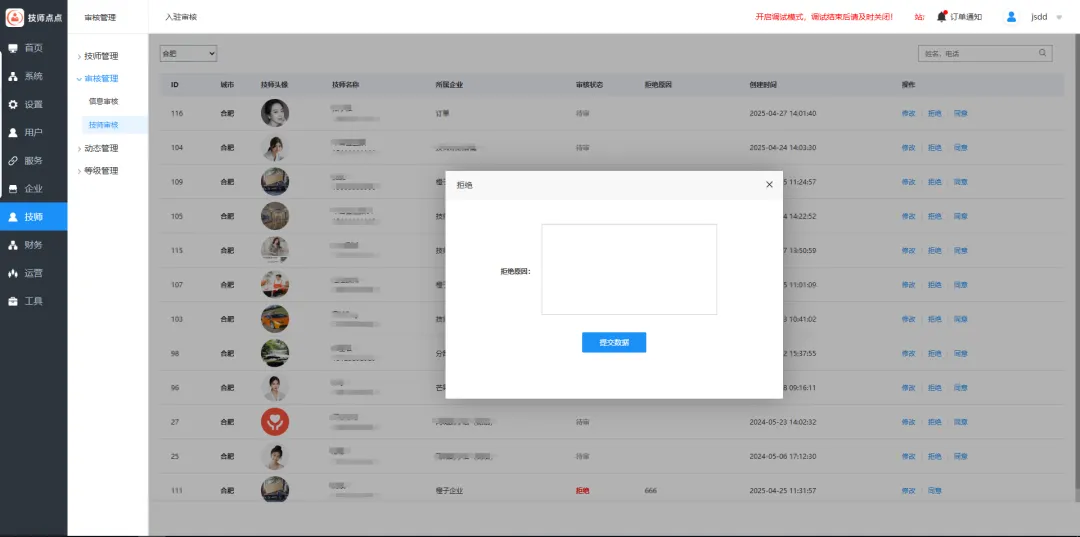Click into the 拒绝原因 text area
Viewport: 1080px width, 537px height.
(x=629, y=269)
